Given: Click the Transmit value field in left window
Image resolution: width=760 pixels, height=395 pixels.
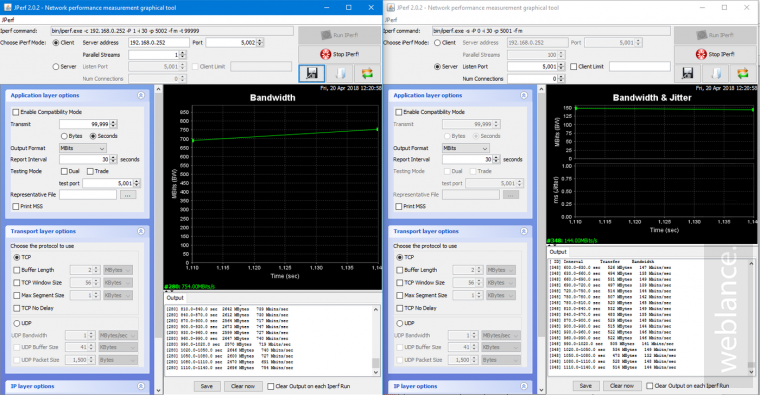Looking at the screenshot, I should click(85, 124).
